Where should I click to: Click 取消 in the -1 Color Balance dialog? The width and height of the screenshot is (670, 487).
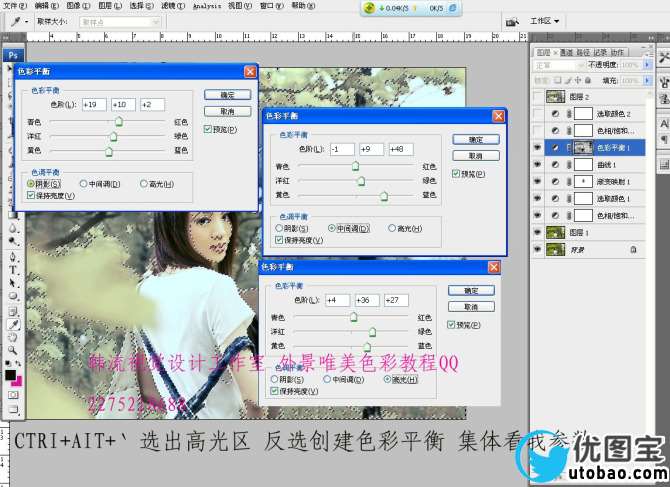[x=476, y=156]
